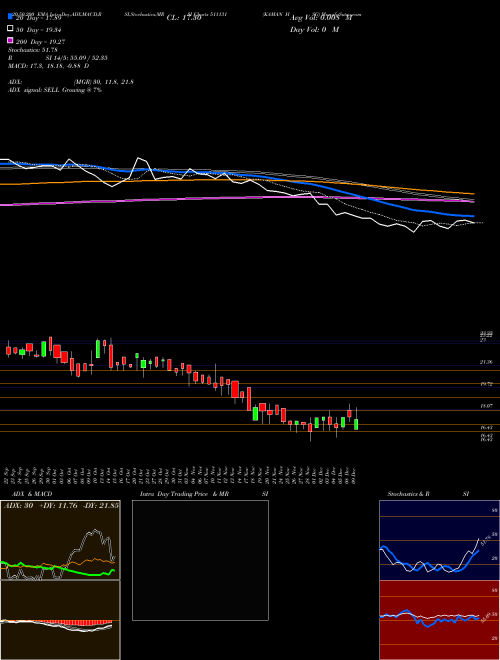The image size is (500, 660).
Task: Click the ADX '(MGR) 30, 11.8, 21.8' values
Action: click(x=104, y=82)
